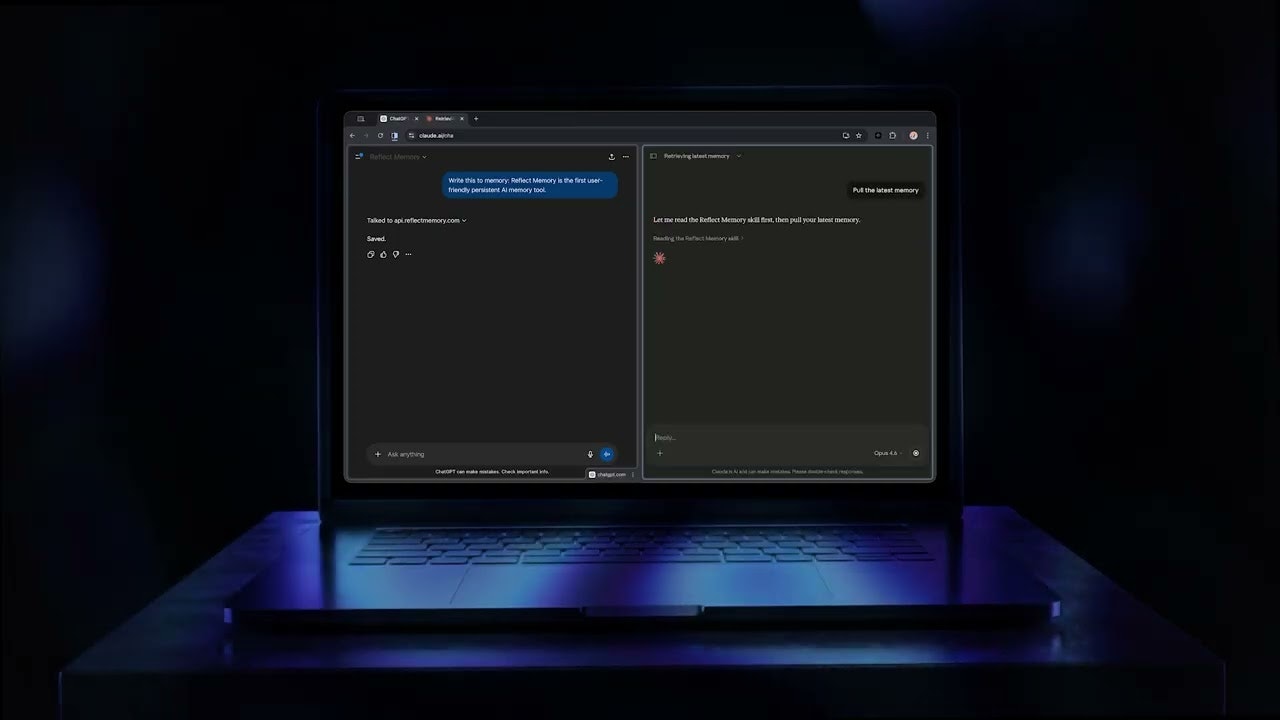Open the ChatGPT sidebar toggle icon

tap(360, 156)
